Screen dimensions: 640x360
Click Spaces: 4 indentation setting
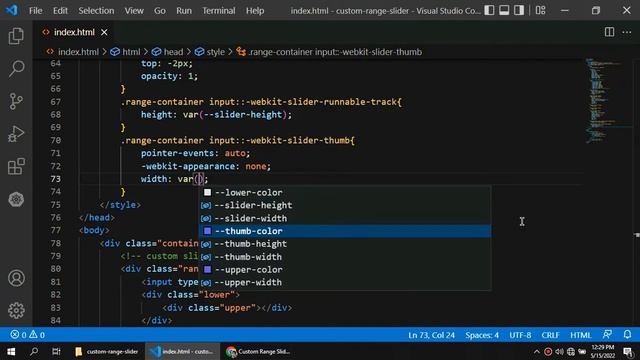(482, 335)
